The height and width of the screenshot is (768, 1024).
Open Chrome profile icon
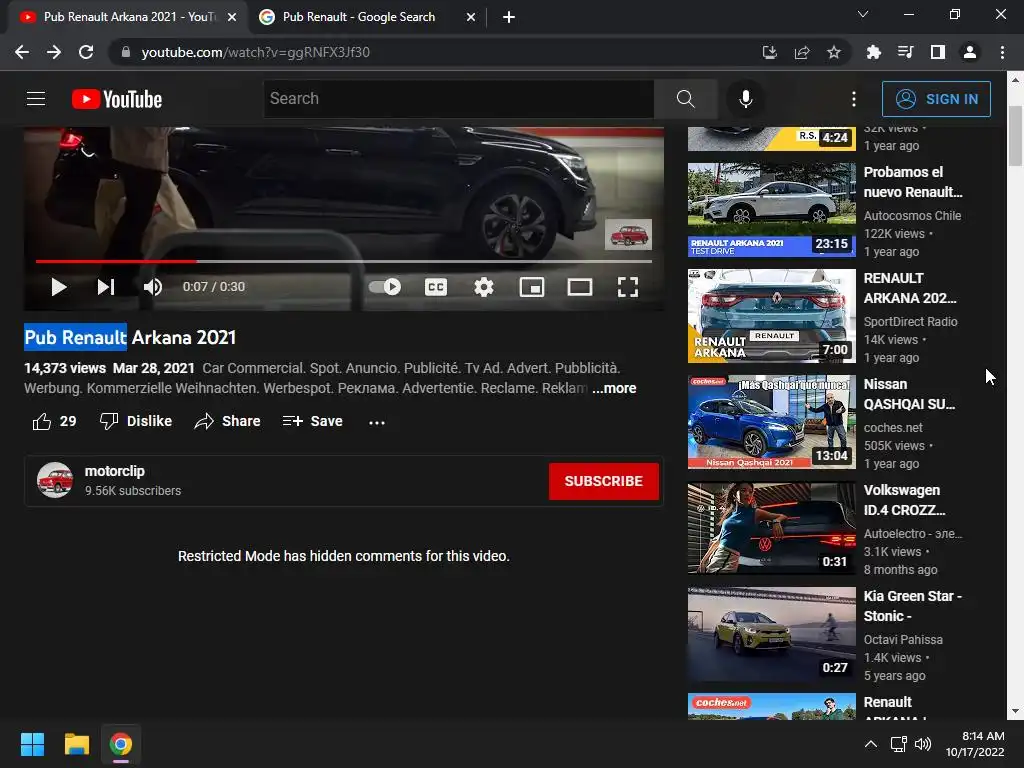970,52
